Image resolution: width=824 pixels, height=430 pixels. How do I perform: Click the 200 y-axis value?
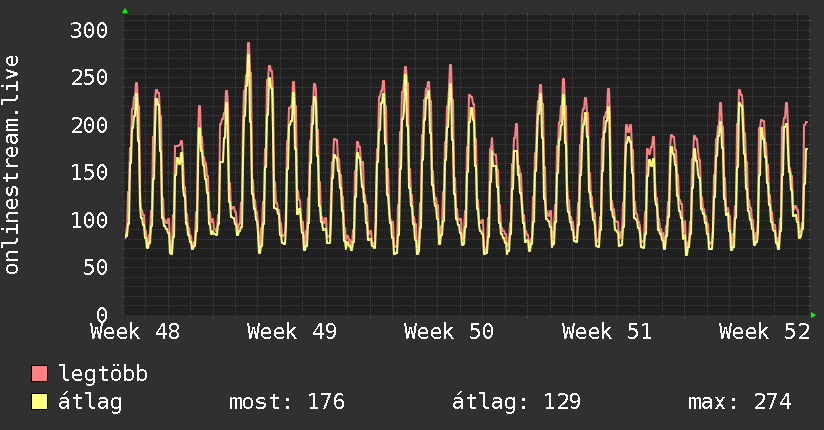tap(89, 125)
